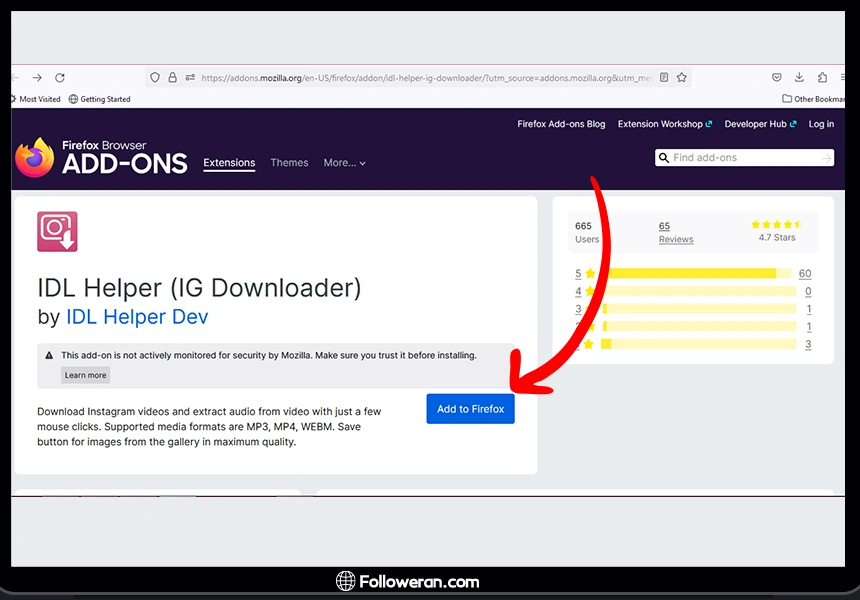Click the Add to Firefox button
The width and height of the screenshot is (860, 600).
470,409
